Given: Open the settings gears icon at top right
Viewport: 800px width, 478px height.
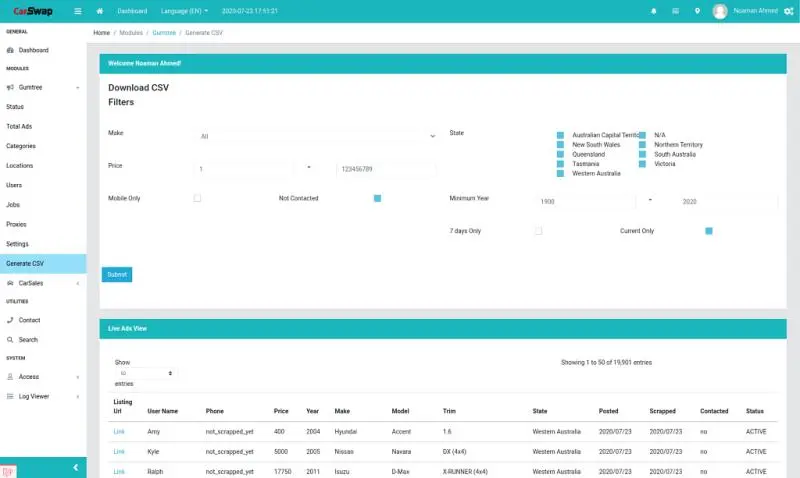Looking at the screenshot, I should click(788, 11).
